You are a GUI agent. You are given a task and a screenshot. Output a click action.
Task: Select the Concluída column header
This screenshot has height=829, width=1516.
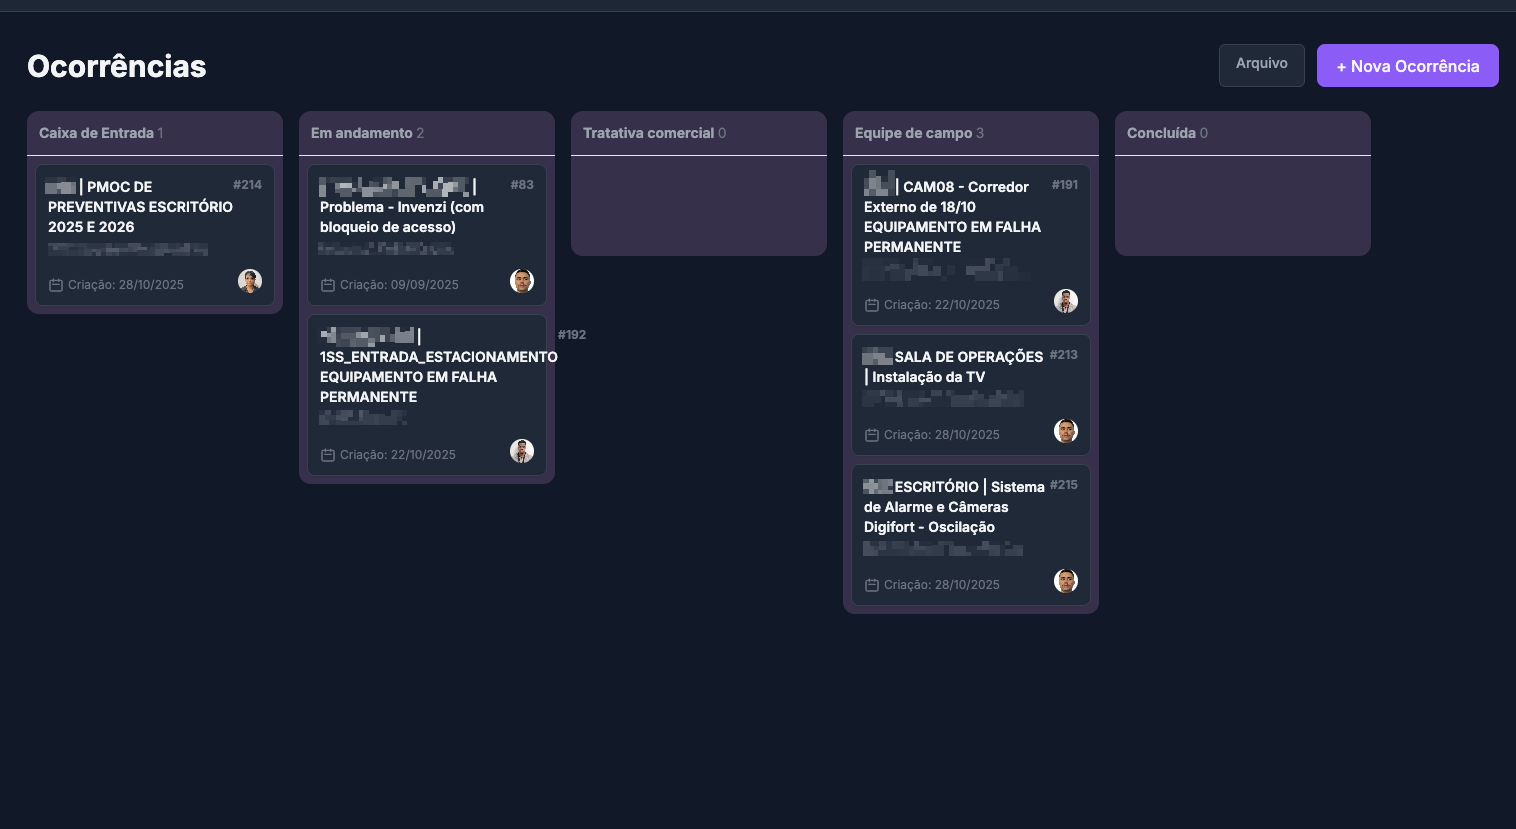1162,133
